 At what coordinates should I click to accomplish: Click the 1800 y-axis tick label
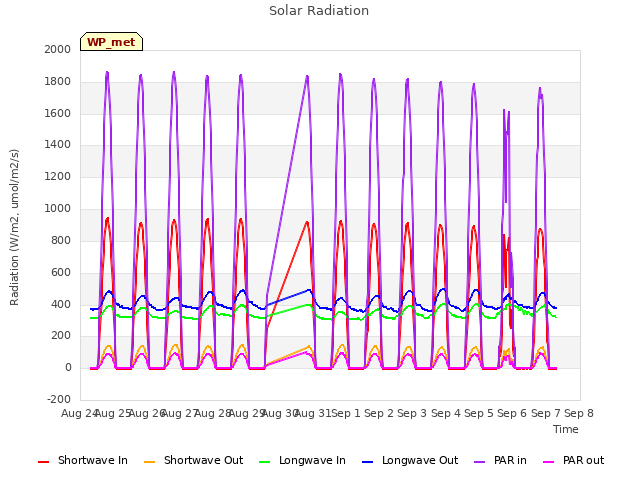point(58,81)
